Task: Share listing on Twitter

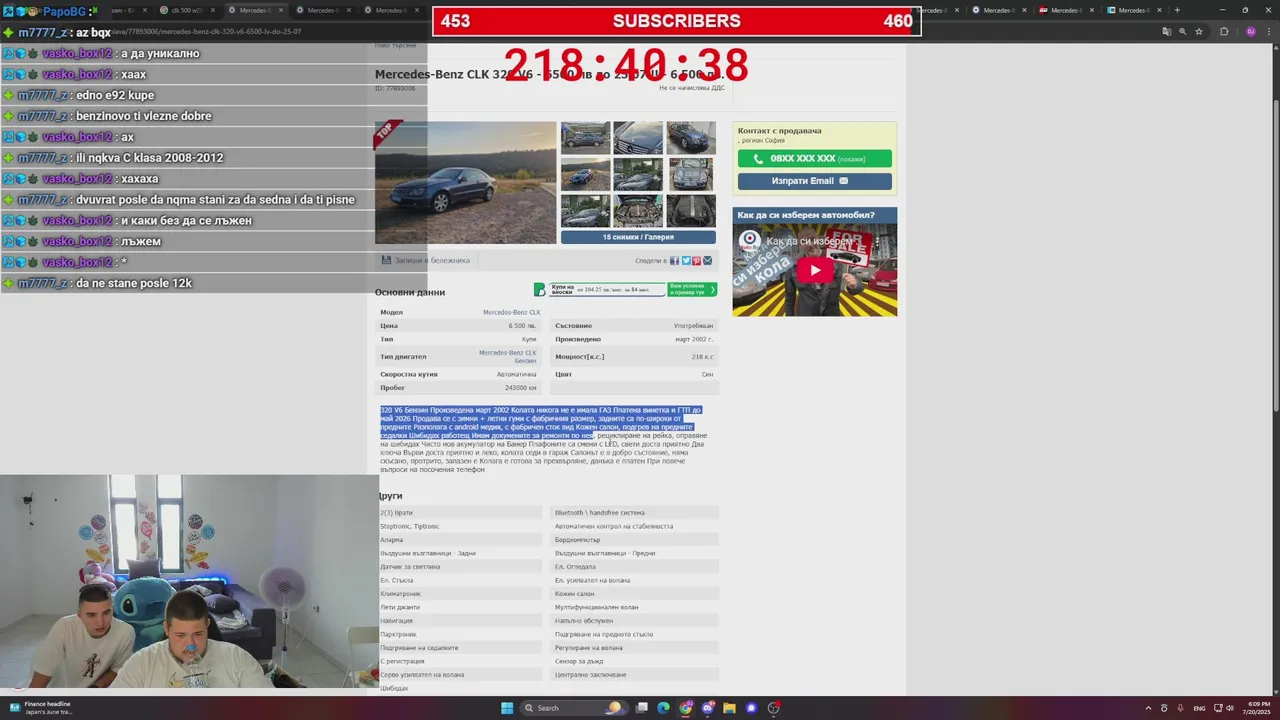Action: (686, 261)
